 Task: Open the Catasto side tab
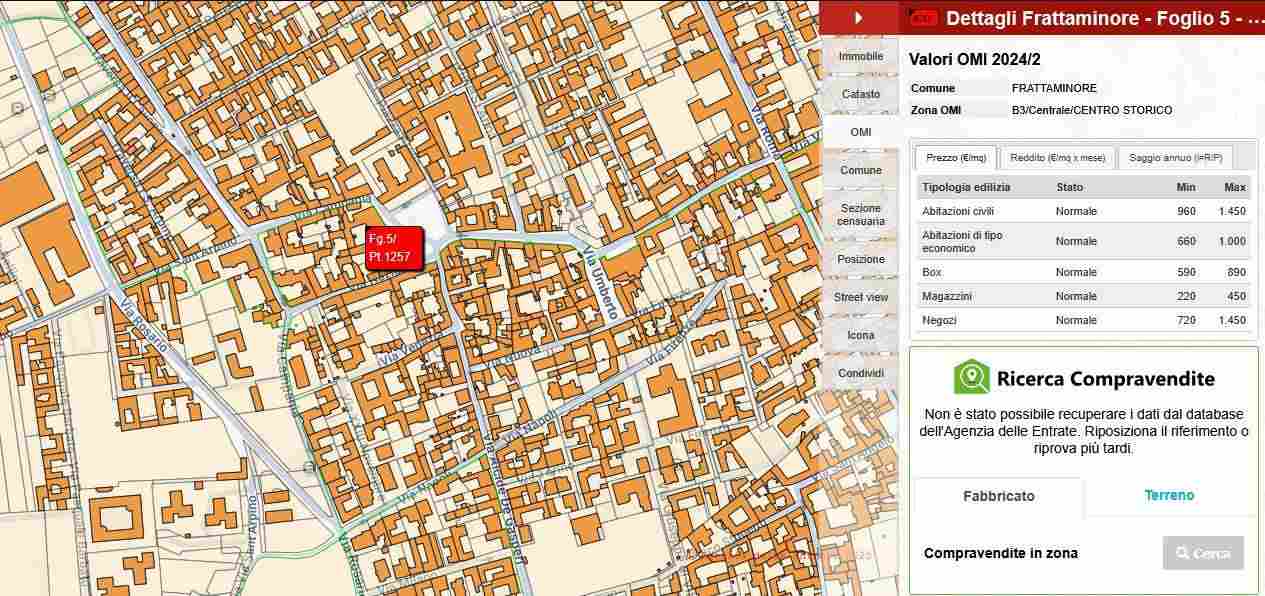[x=860, y=94]
